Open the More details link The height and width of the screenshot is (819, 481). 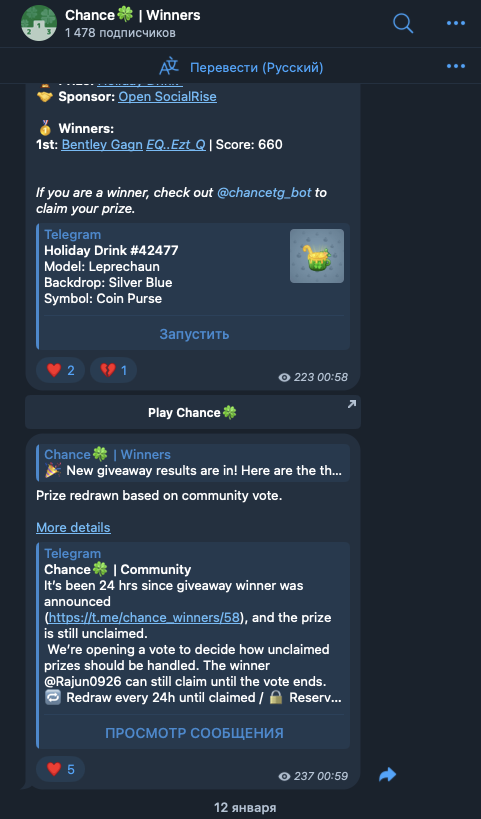click(x=73, y=528)
